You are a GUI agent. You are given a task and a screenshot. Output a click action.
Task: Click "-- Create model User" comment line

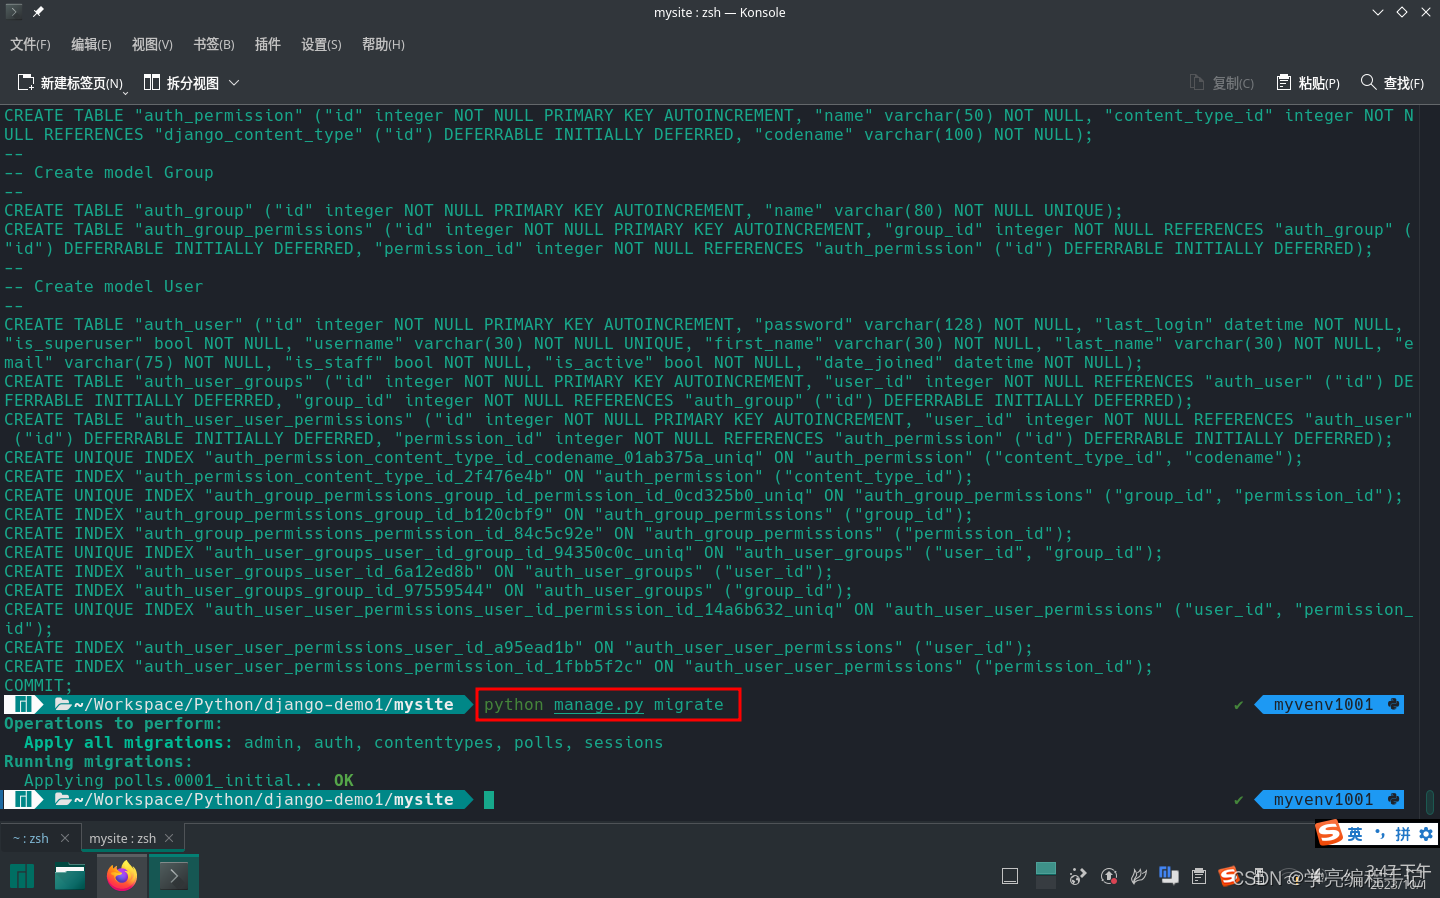104,287
